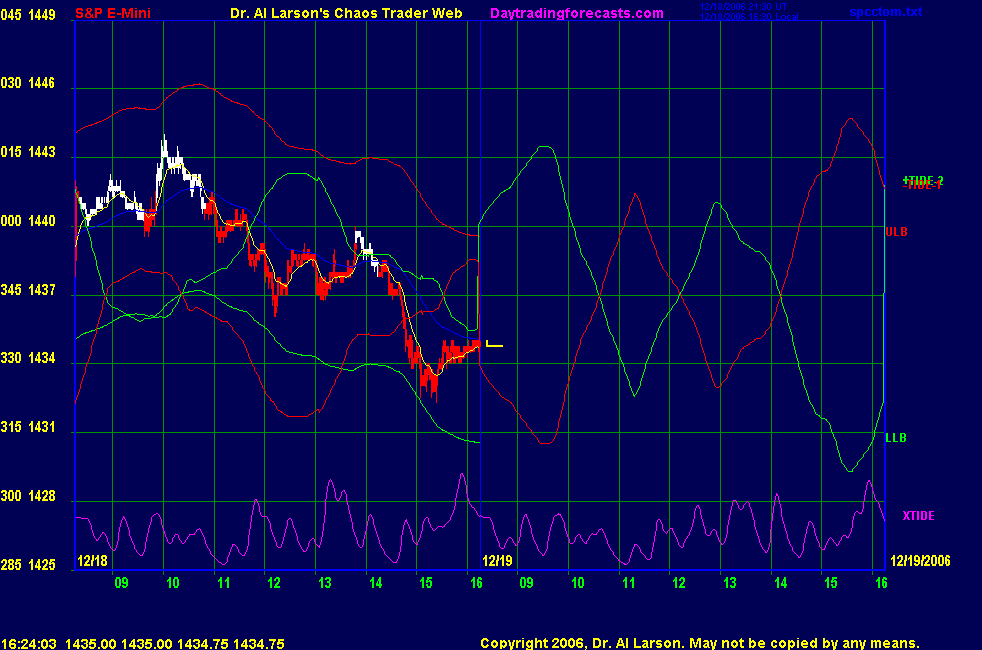The image size is (982, 650).
Task: Select the 16 hour tick of 12/19 session
Action: [x=881, y=583]
